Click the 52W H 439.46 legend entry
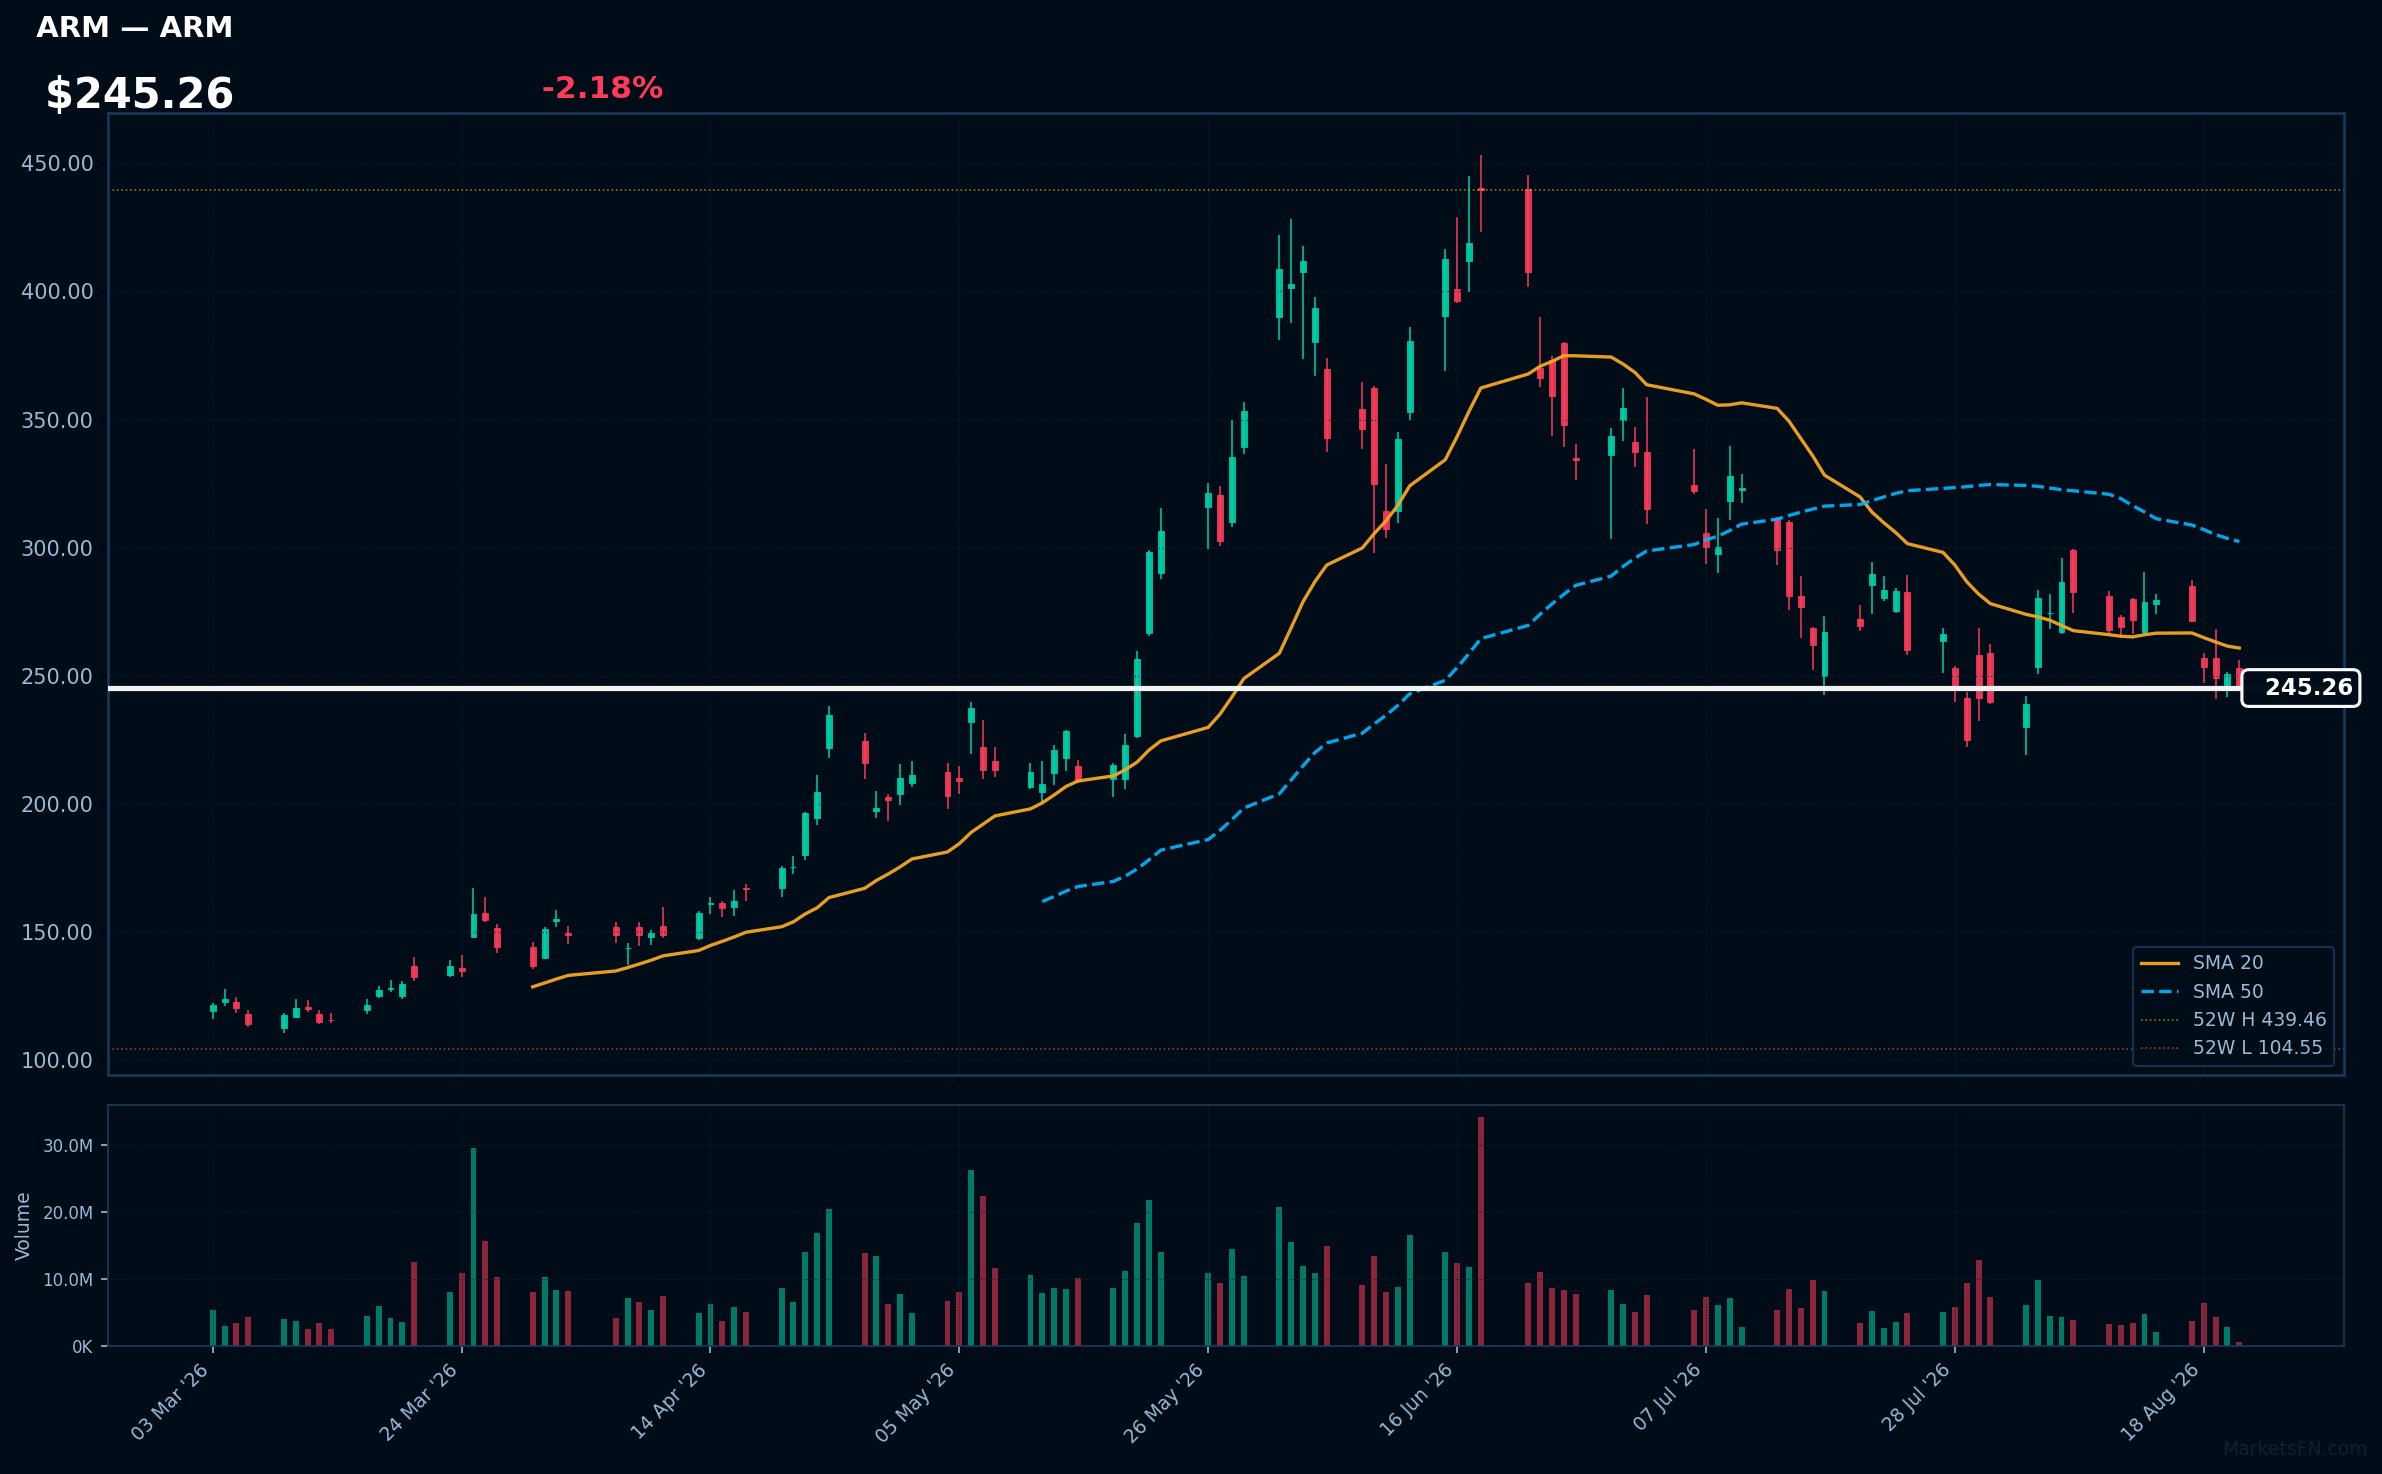2382x1474 pixels. tap(2260, 1020)
